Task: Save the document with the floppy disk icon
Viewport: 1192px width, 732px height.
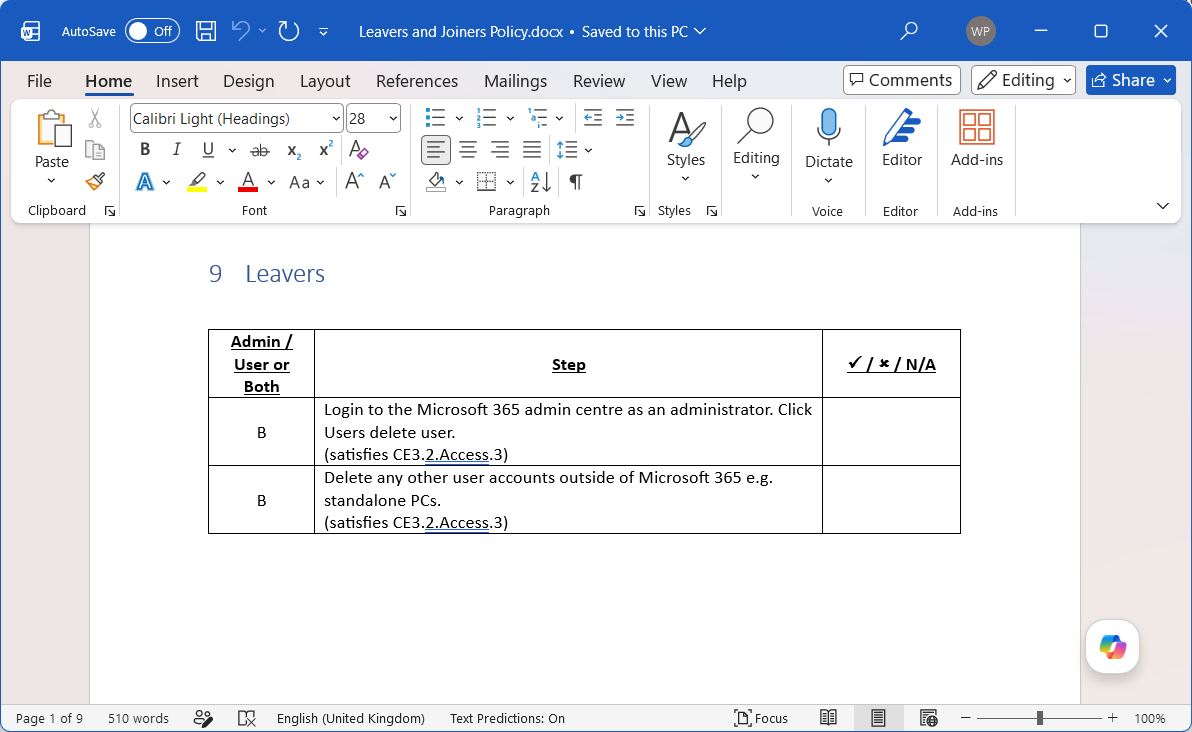Action: tap(205, 31)
